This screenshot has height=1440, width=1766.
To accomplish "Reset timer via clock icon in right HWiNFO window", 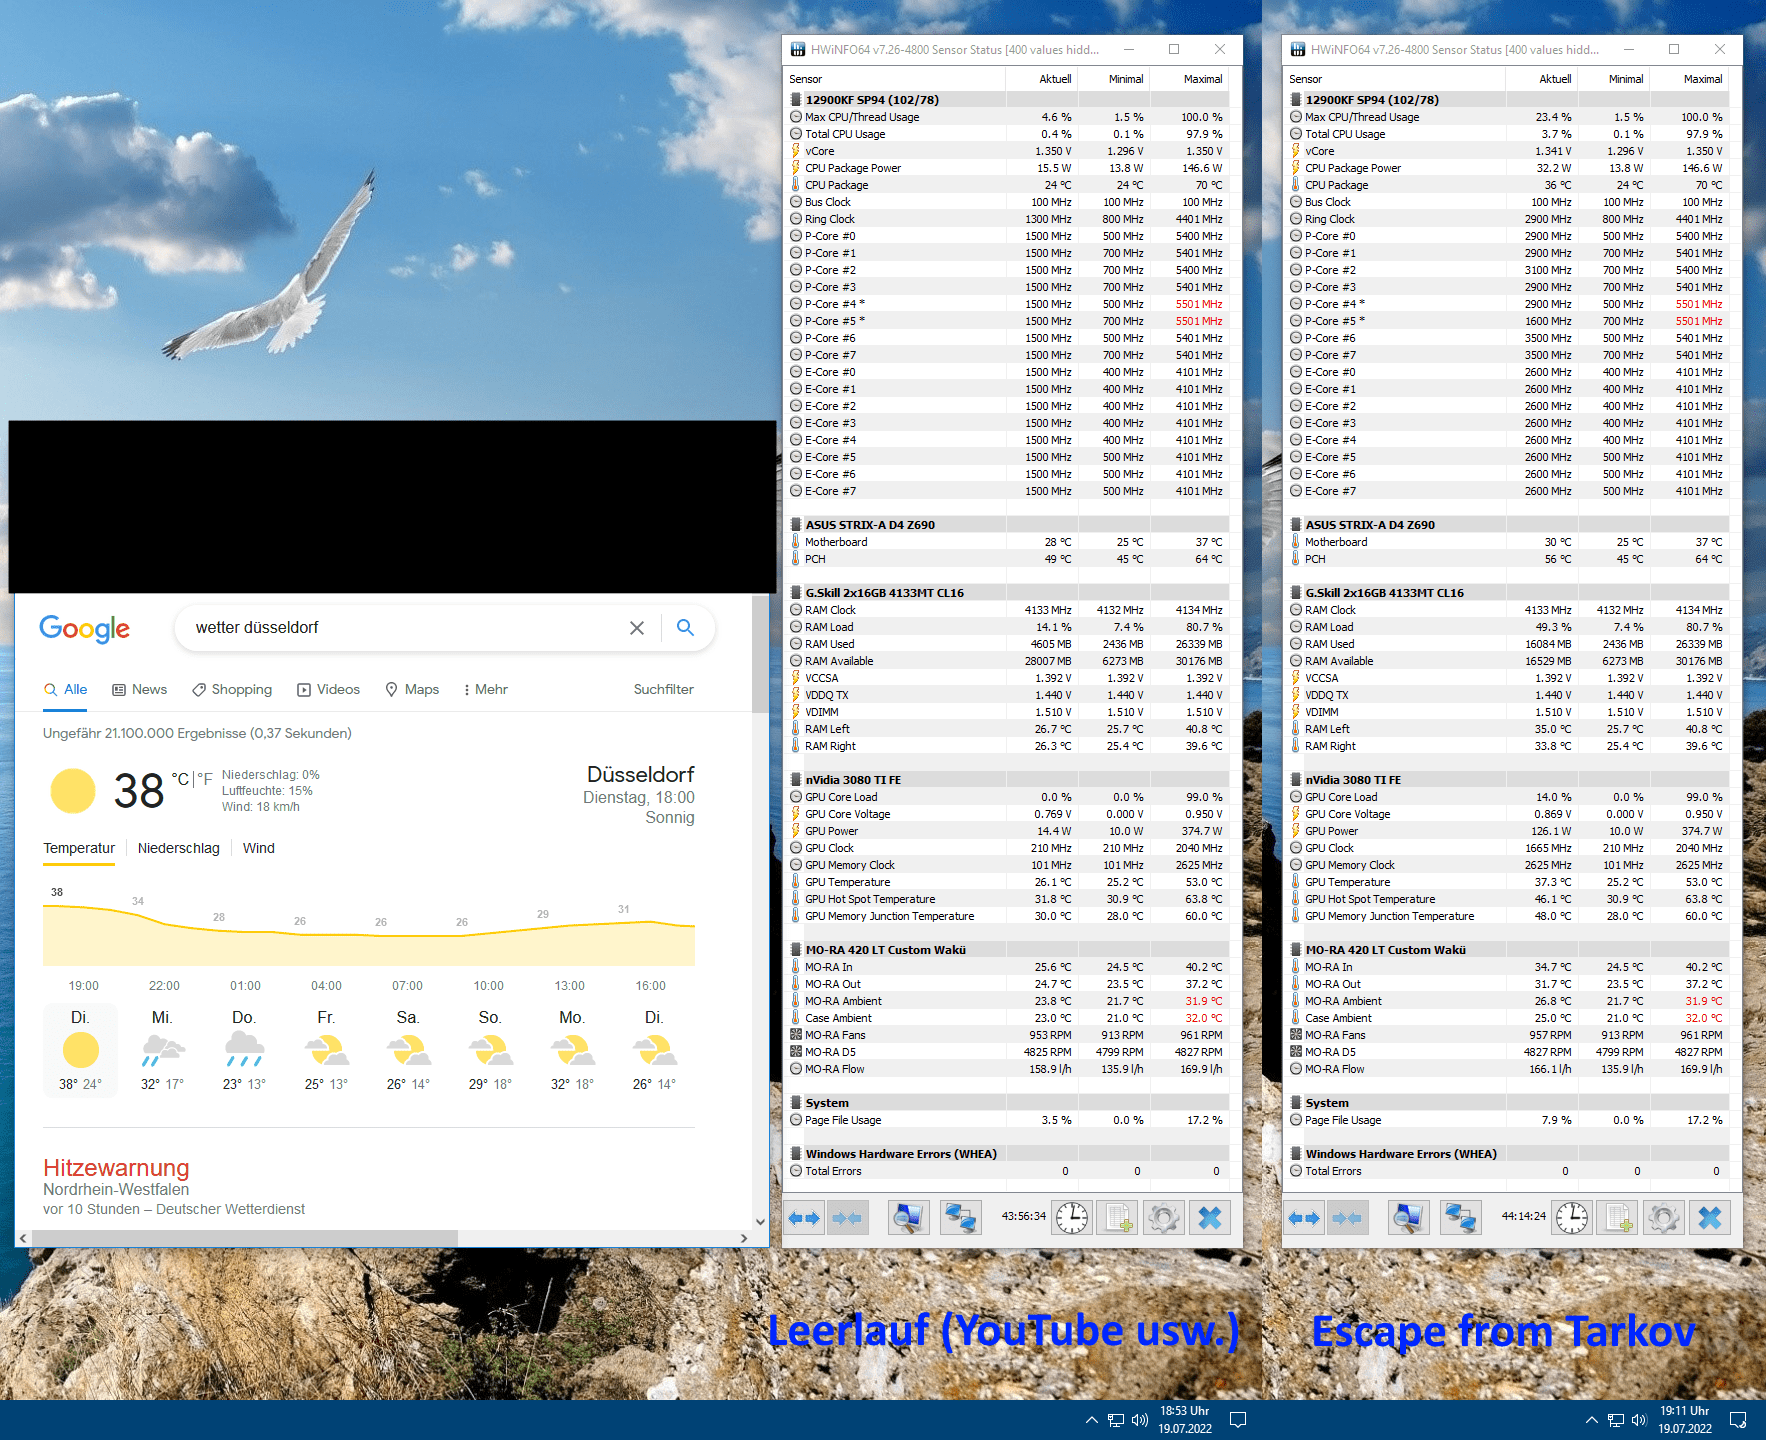I will click(x=1572, y=1218).
